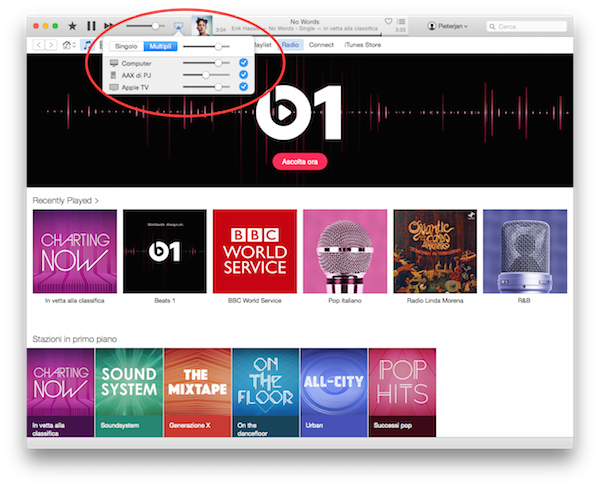Click the 'Pop italiano' caption

(x=345, y=301)
